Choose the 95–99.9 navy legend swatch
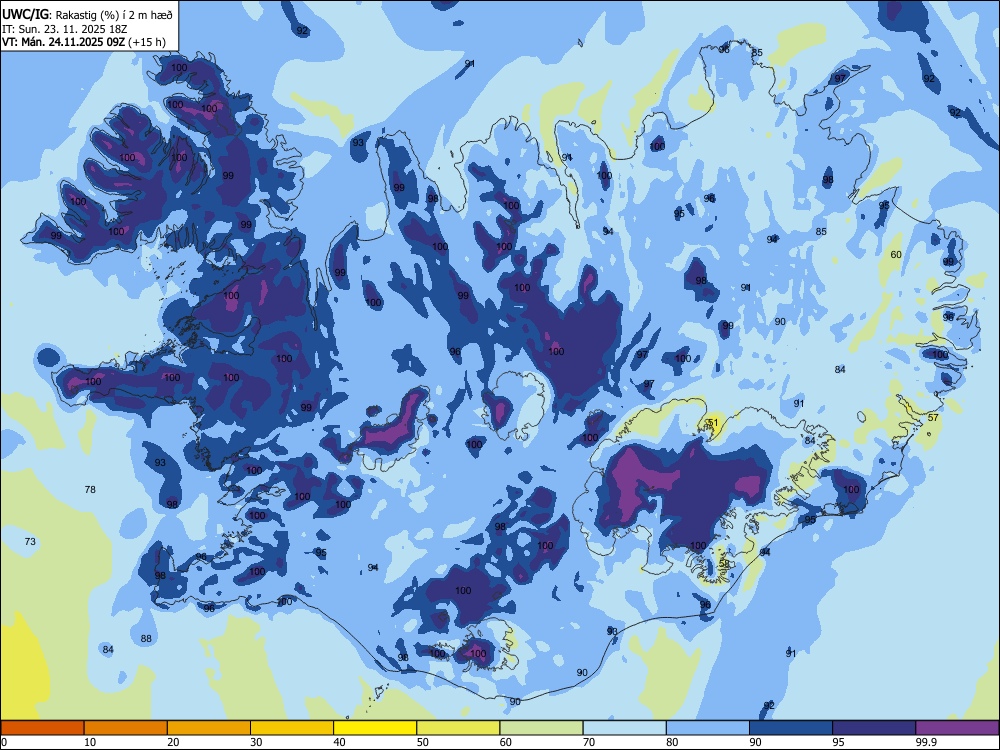The image size is (1000, 750). pyautogui.click(x=874, y=728)
